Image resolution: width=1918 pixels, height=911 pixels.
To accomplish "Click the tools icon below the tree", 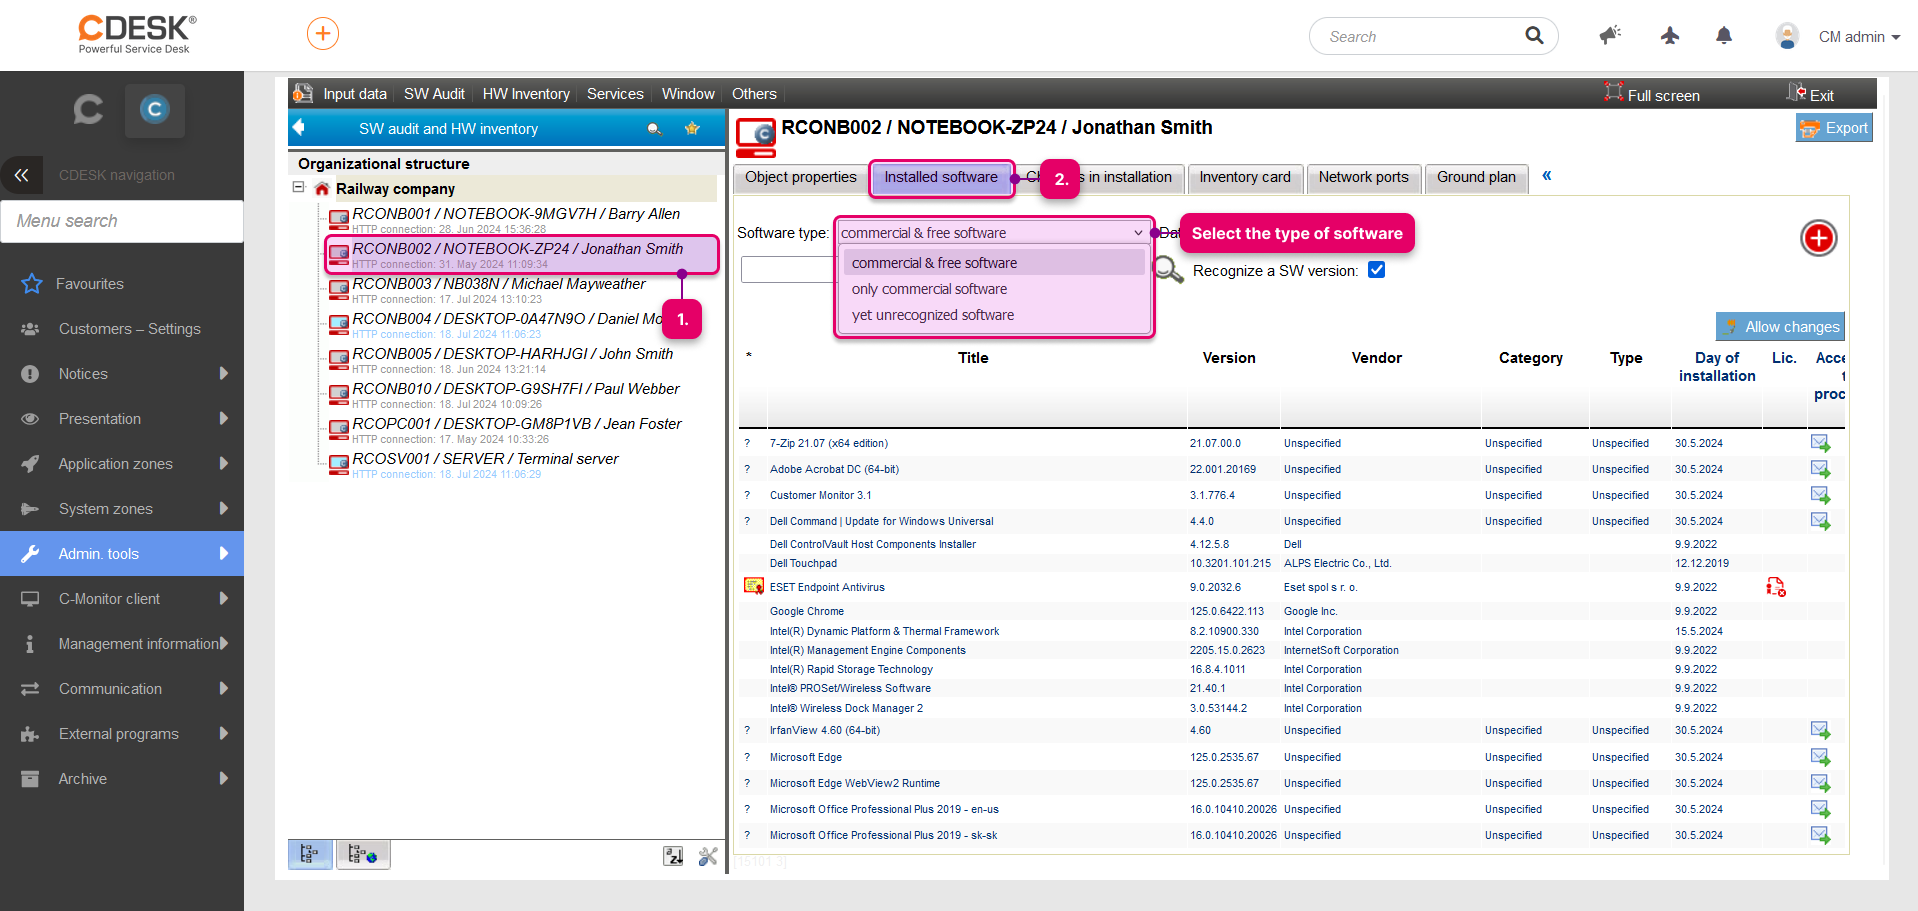I will [x=708, y=856].
